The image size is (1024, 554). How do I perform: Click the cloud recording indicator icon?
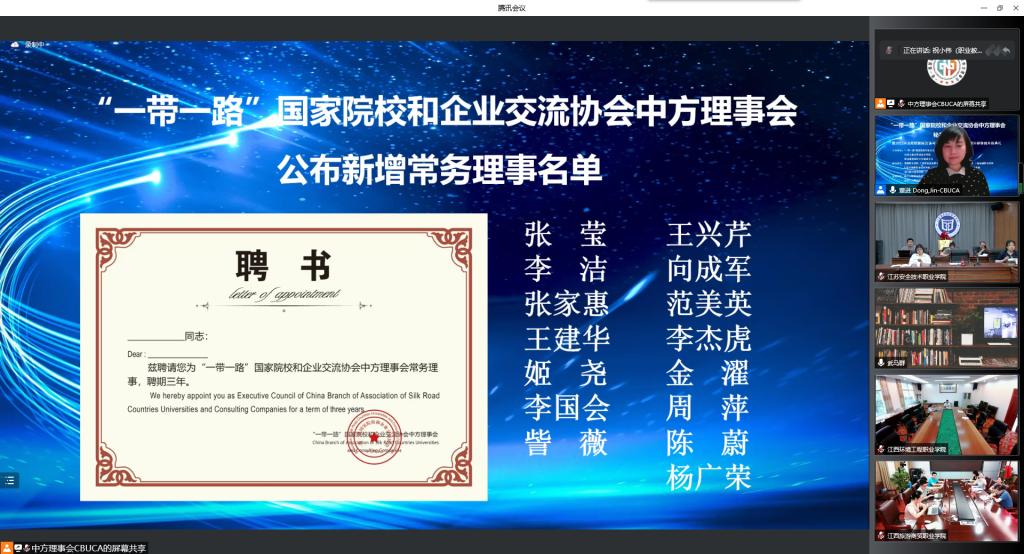pyautogui.click(x=15, y=44)
